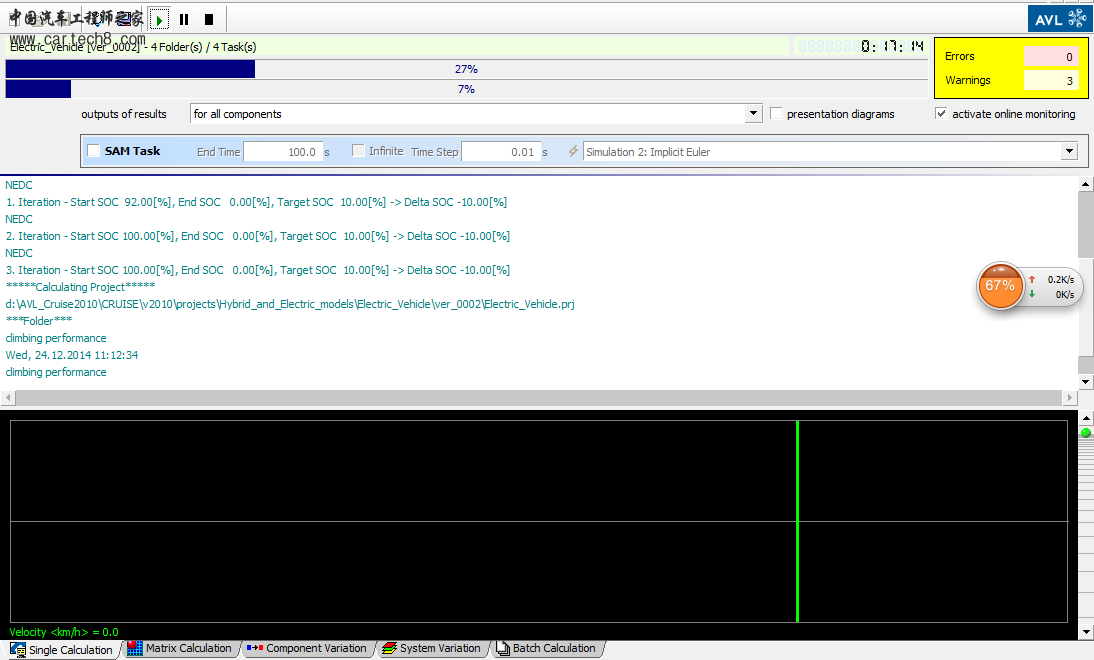Pause the running calculation
Screen dimensions: 1094x660
coord(184,20)
